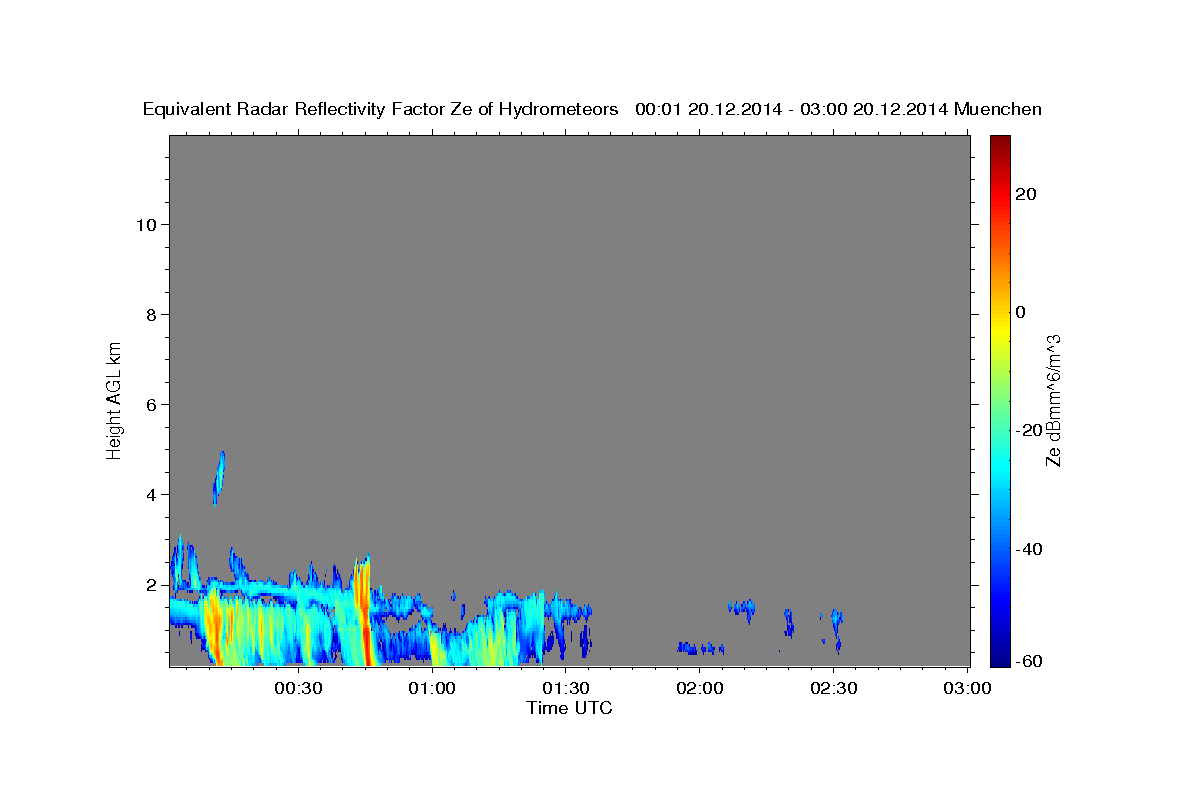Click the colorbar value label 20
The width and height of the screenshot is (1200, 800).
1025,194
